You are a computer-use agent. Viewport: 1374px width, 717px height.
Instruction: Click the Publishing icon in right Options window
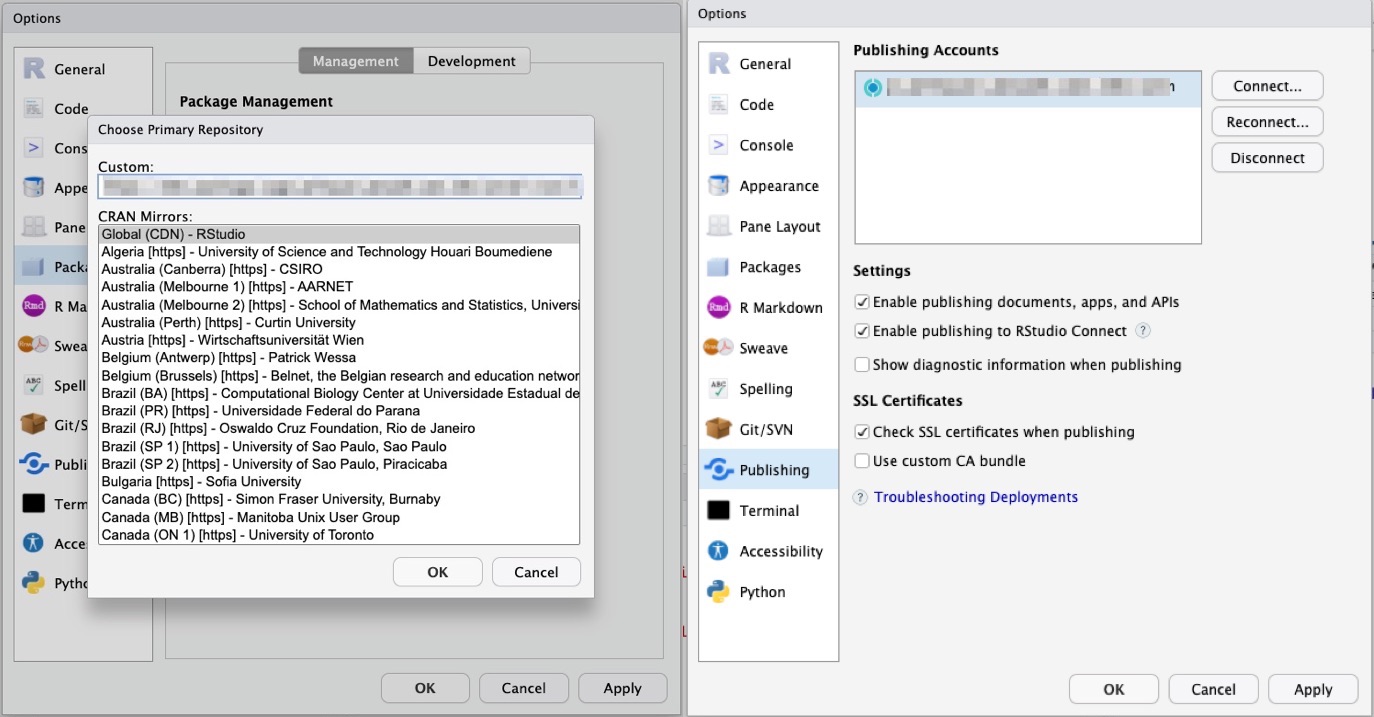719,470
